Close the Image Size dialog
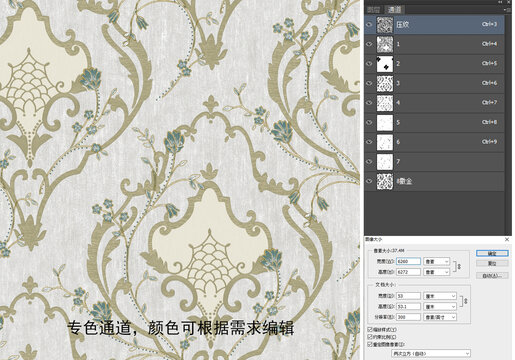This screenshot has height=360, width=515. tap(507, 239)
